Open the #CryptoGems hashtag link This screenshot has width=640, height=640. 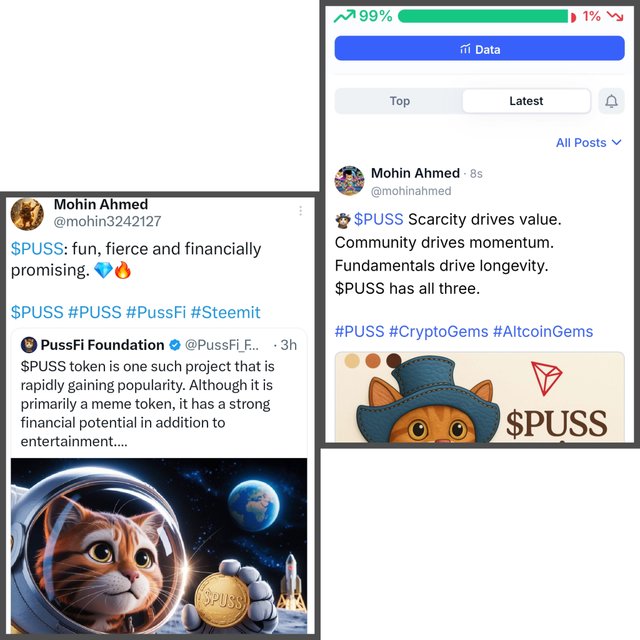click(x=438, y=331)
